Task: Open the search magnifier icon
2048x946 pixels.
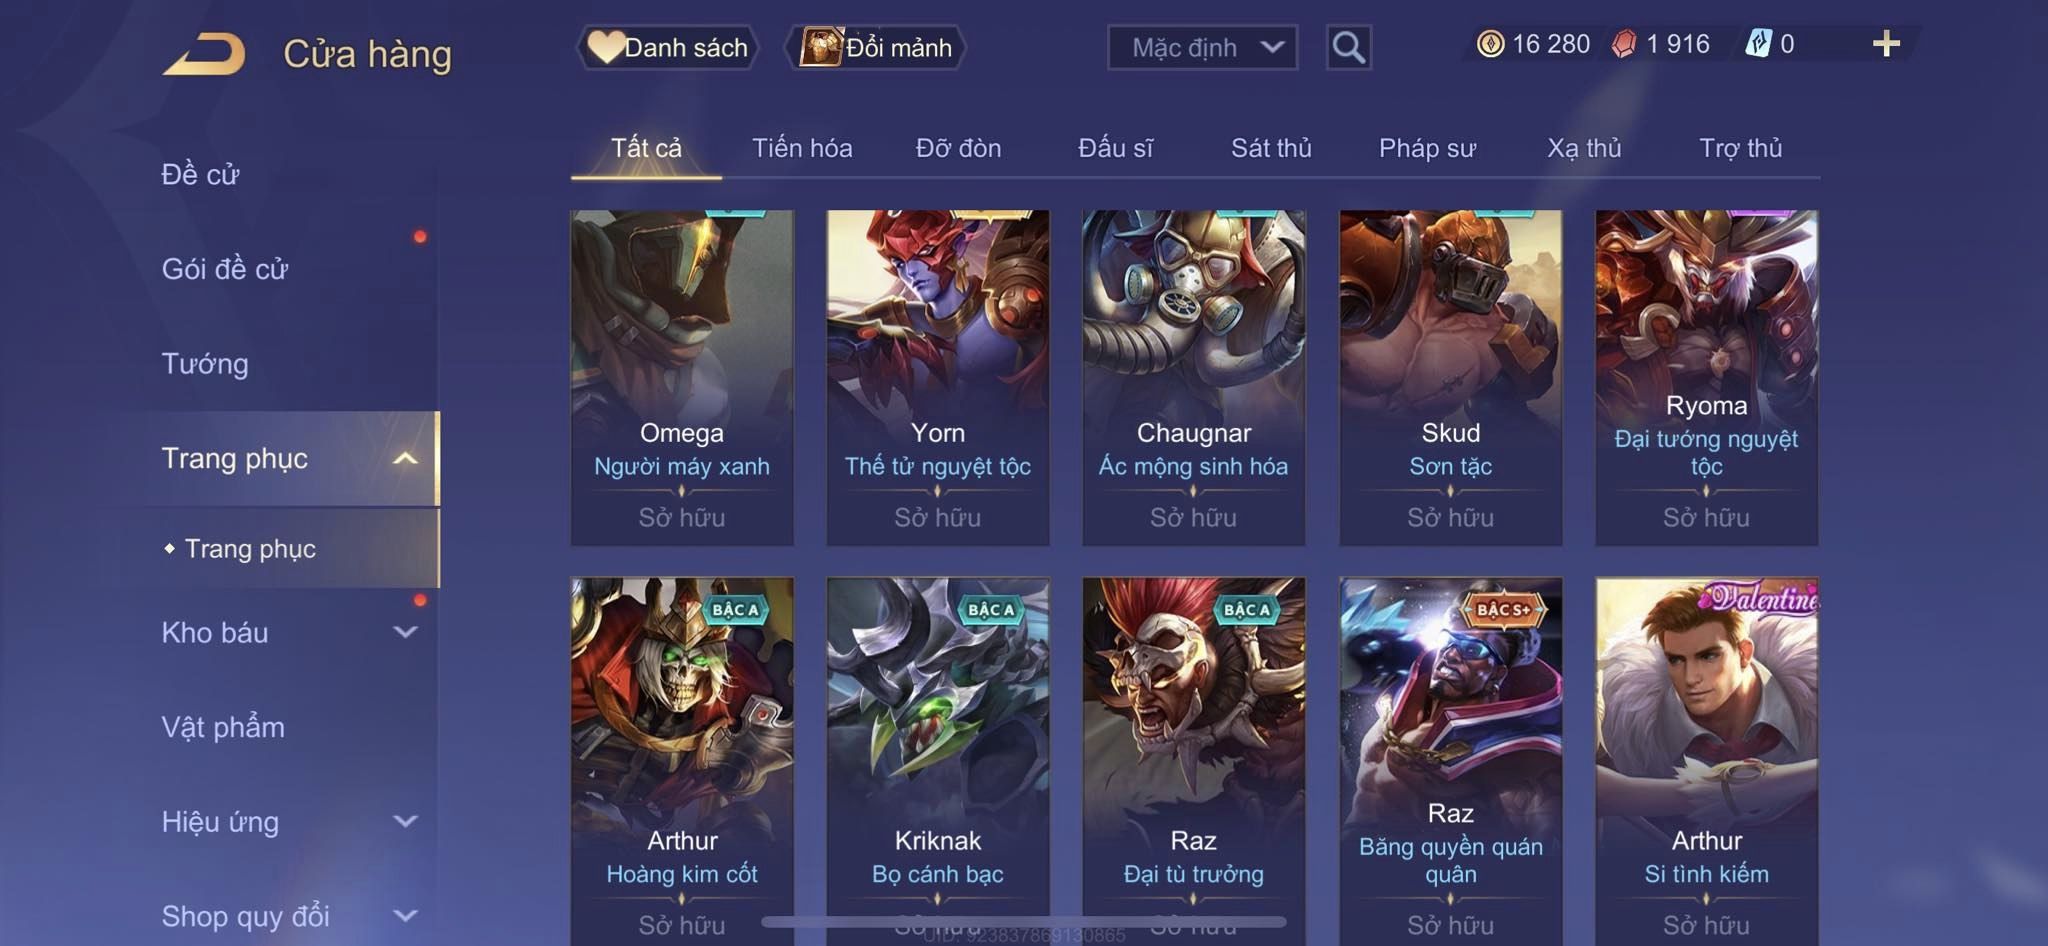Action: (1348, 47)
